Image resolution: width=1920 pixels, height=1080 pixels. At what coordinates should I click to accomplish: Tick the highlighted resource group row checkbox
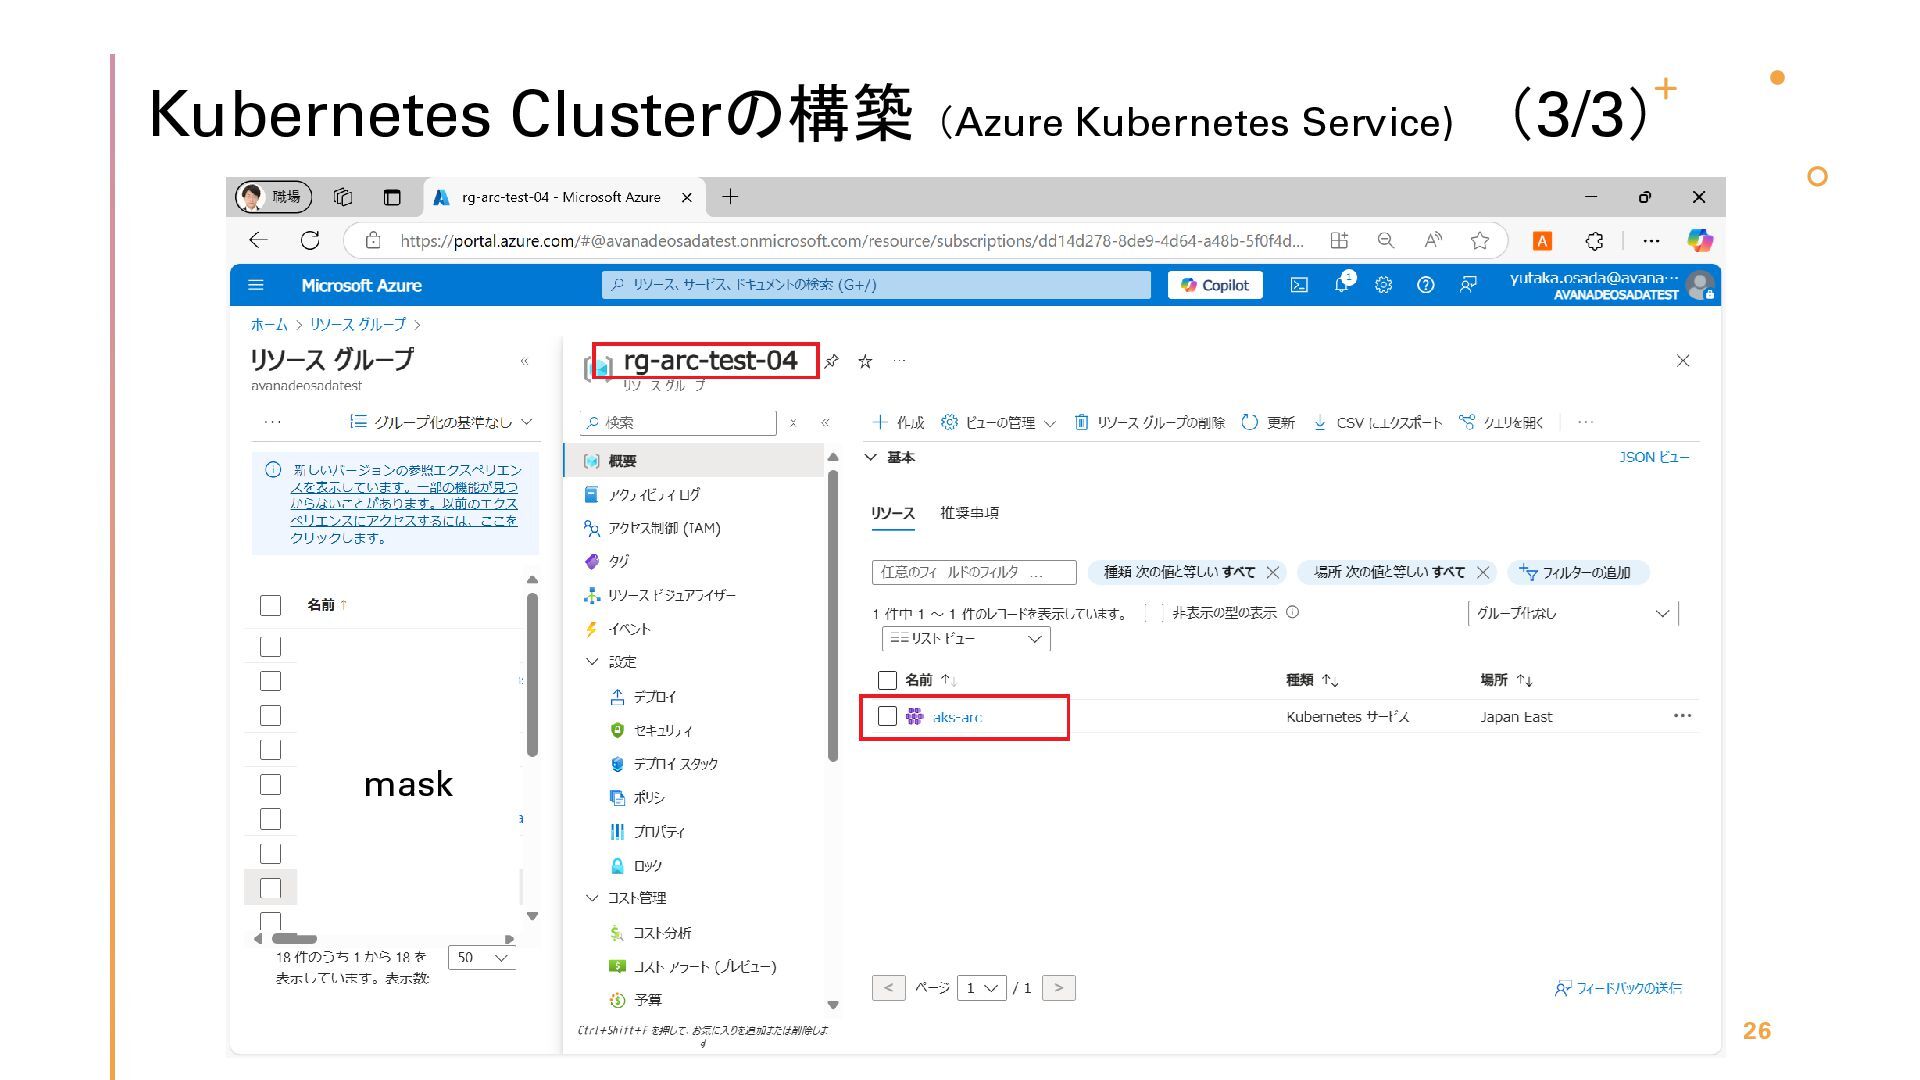[270, 888]
